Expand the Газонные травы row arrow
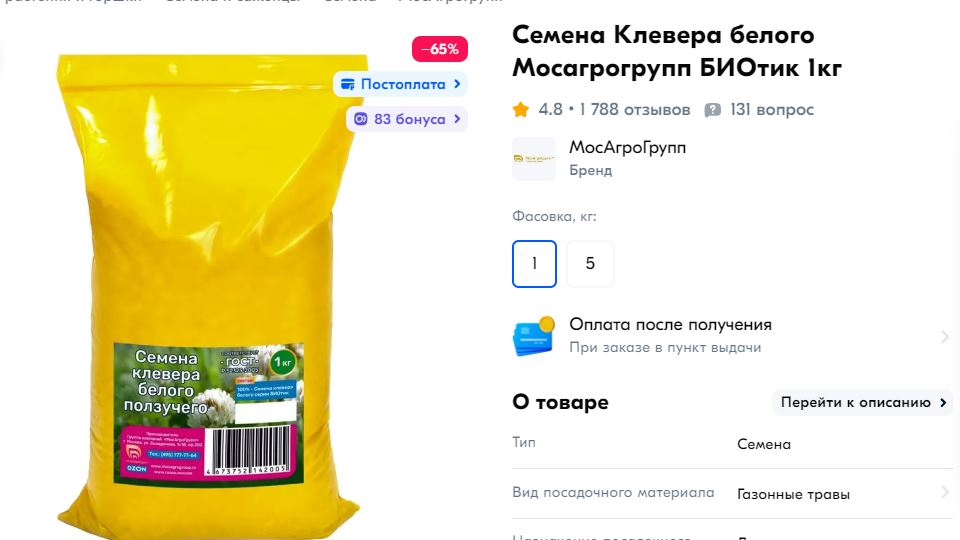 945,492
